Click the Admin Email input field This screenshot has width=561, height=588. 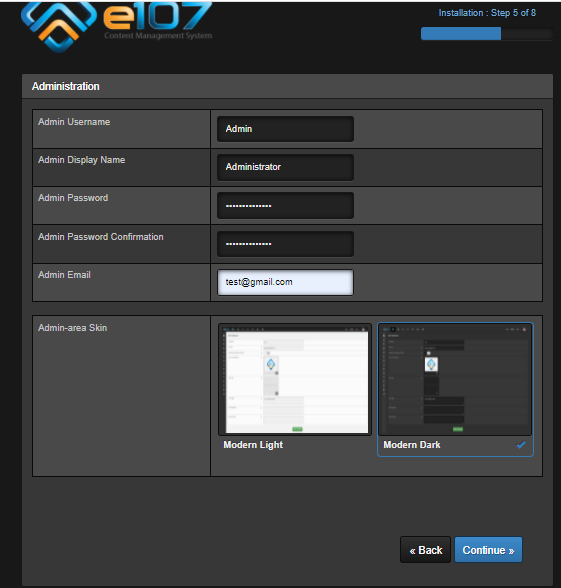click(285, 282)
